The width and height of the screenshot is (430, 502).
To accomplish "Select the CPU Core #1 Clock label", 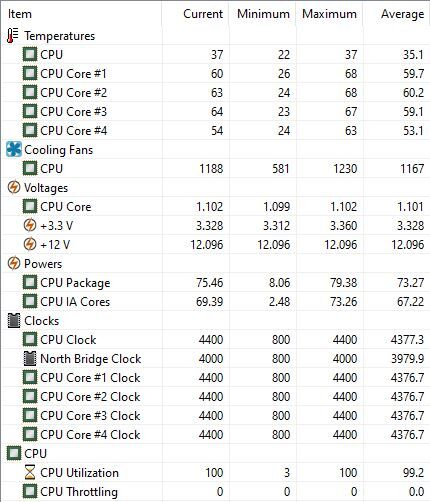I will pos(90,378).
